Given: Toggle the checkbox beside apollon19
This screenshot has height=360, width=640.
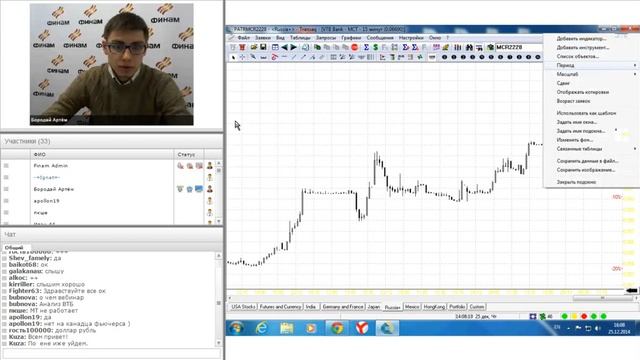Looking at the screenshot, I should pyautogui.click(x=6, y=201).
